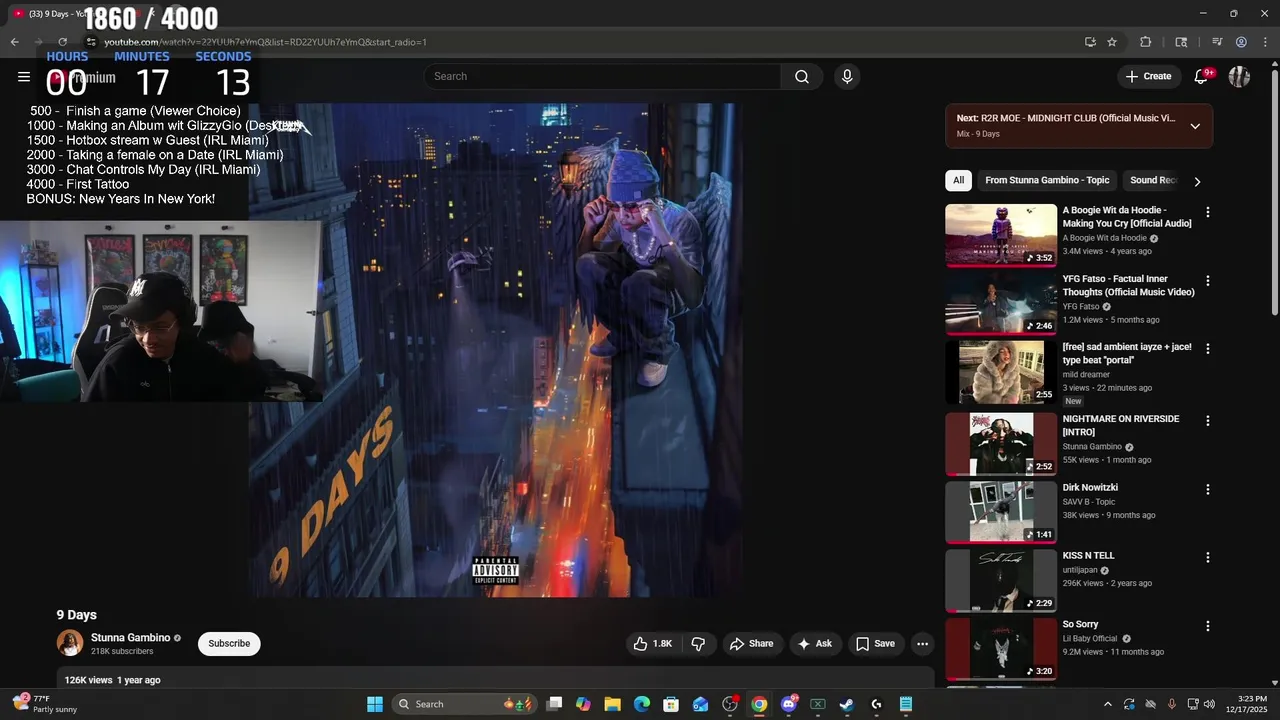Image resolution: width=1280 pixels, height=720 pixels.
Task: Open Chrome search tabs icon in toolbar
Action: 1181,42
